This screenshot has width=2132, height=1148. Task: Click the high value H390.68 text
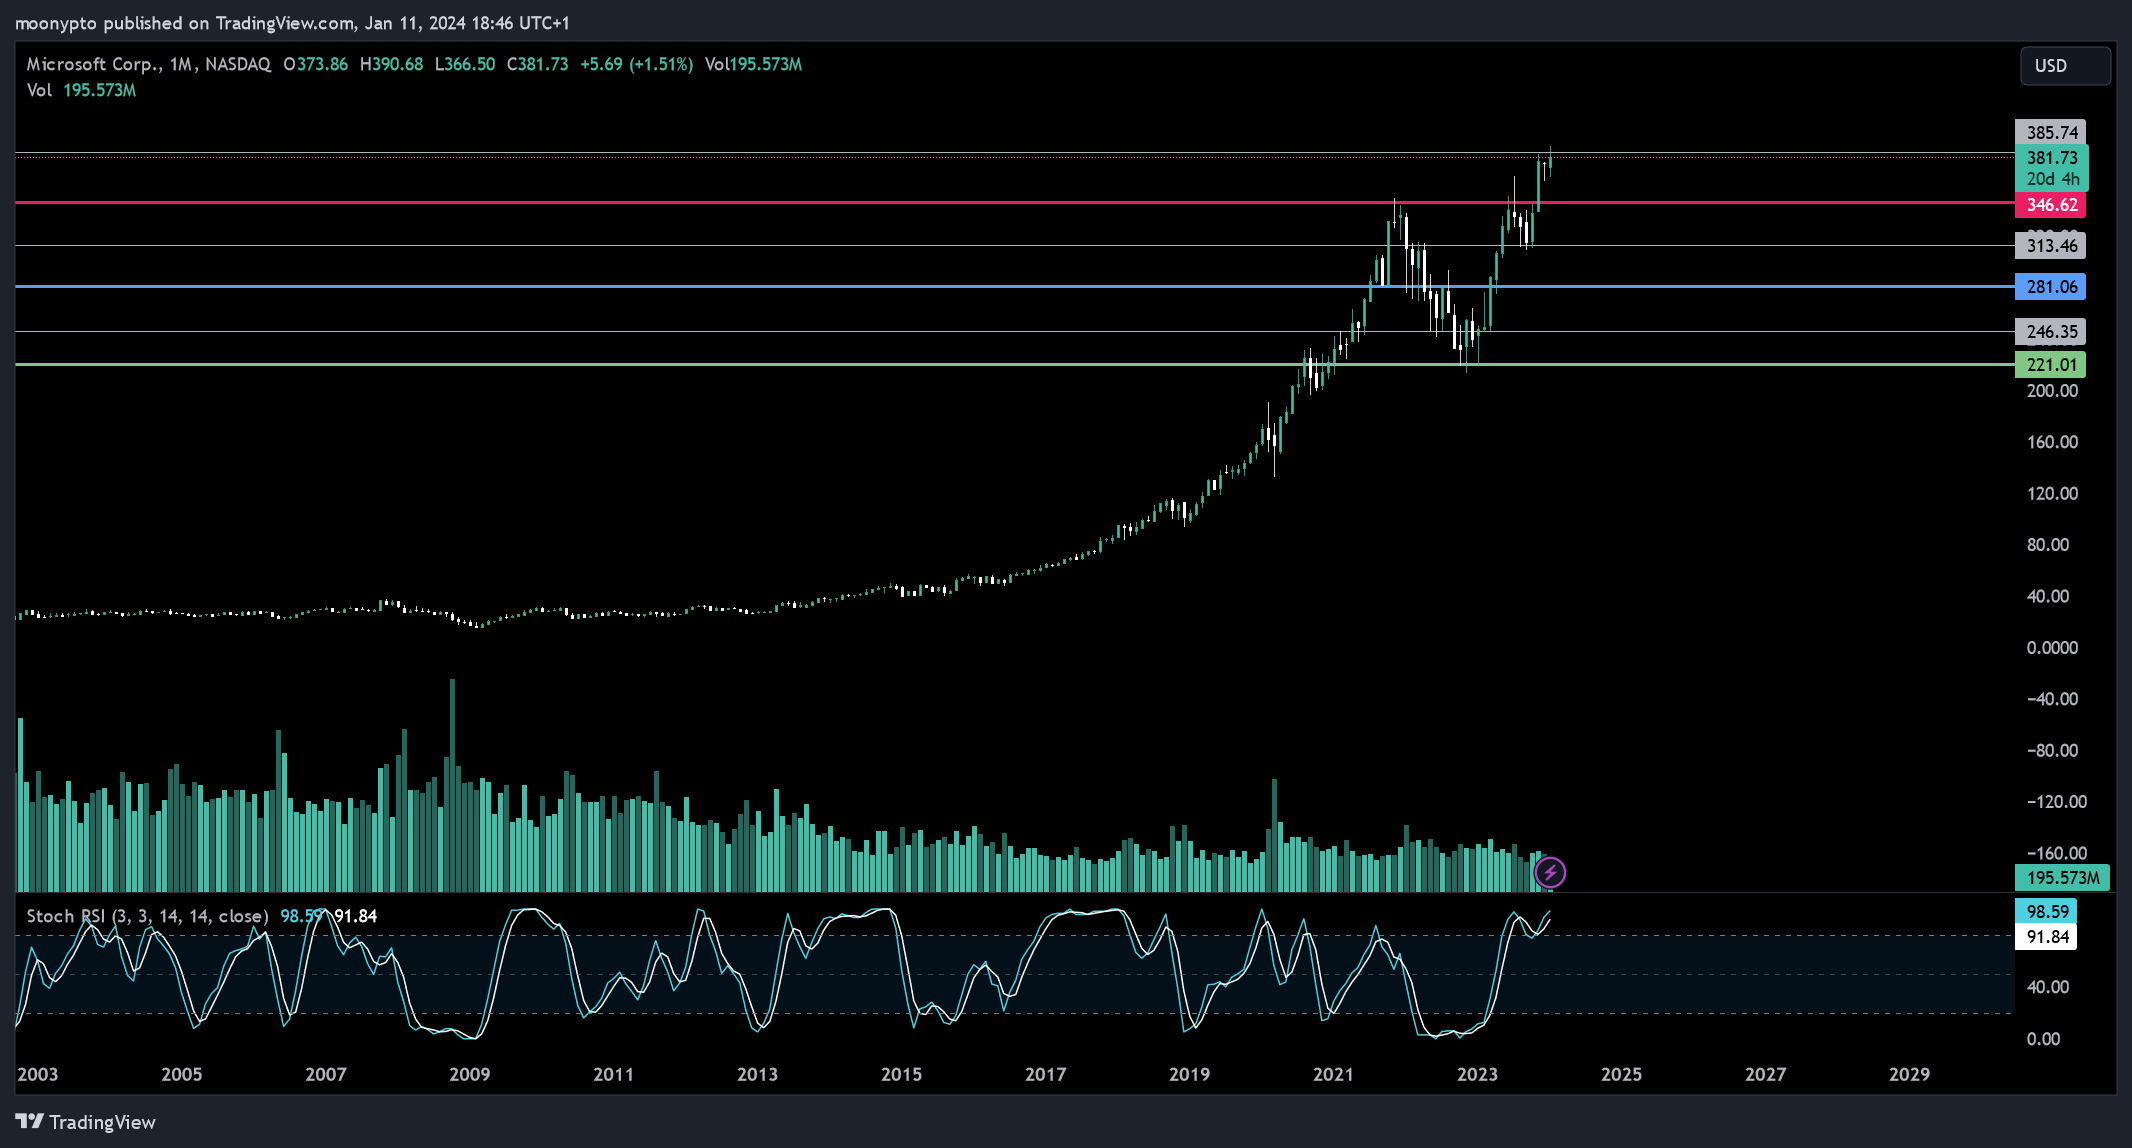click(391, 64)
